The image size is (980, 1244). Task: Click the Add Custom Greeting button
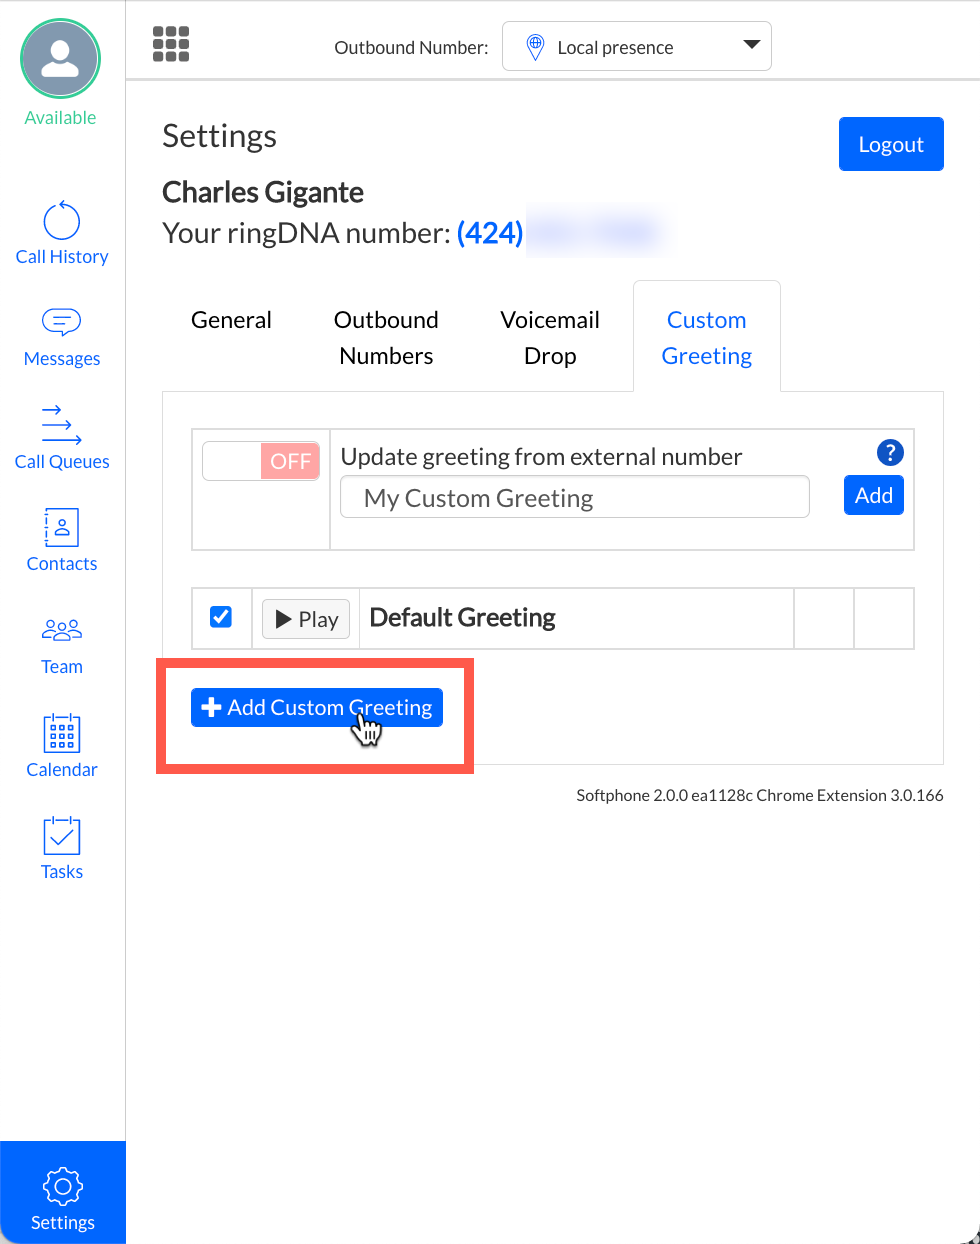316,707
